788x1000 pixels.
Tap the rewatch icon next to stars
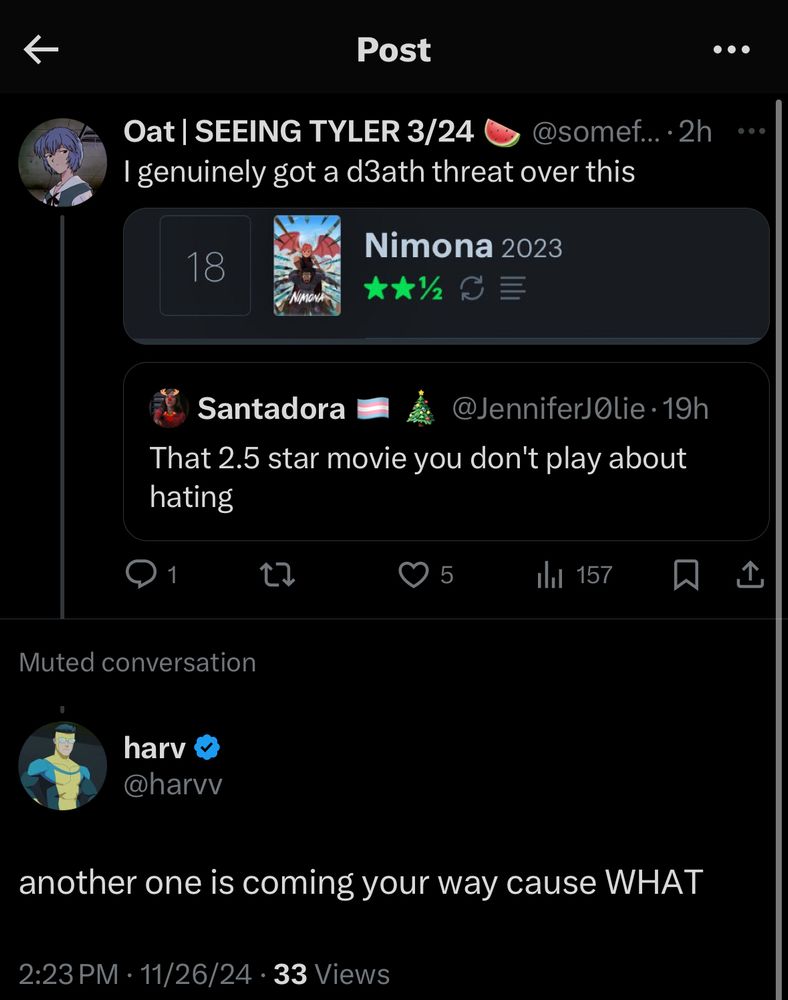pyautogui.click(x=472, y=288)
